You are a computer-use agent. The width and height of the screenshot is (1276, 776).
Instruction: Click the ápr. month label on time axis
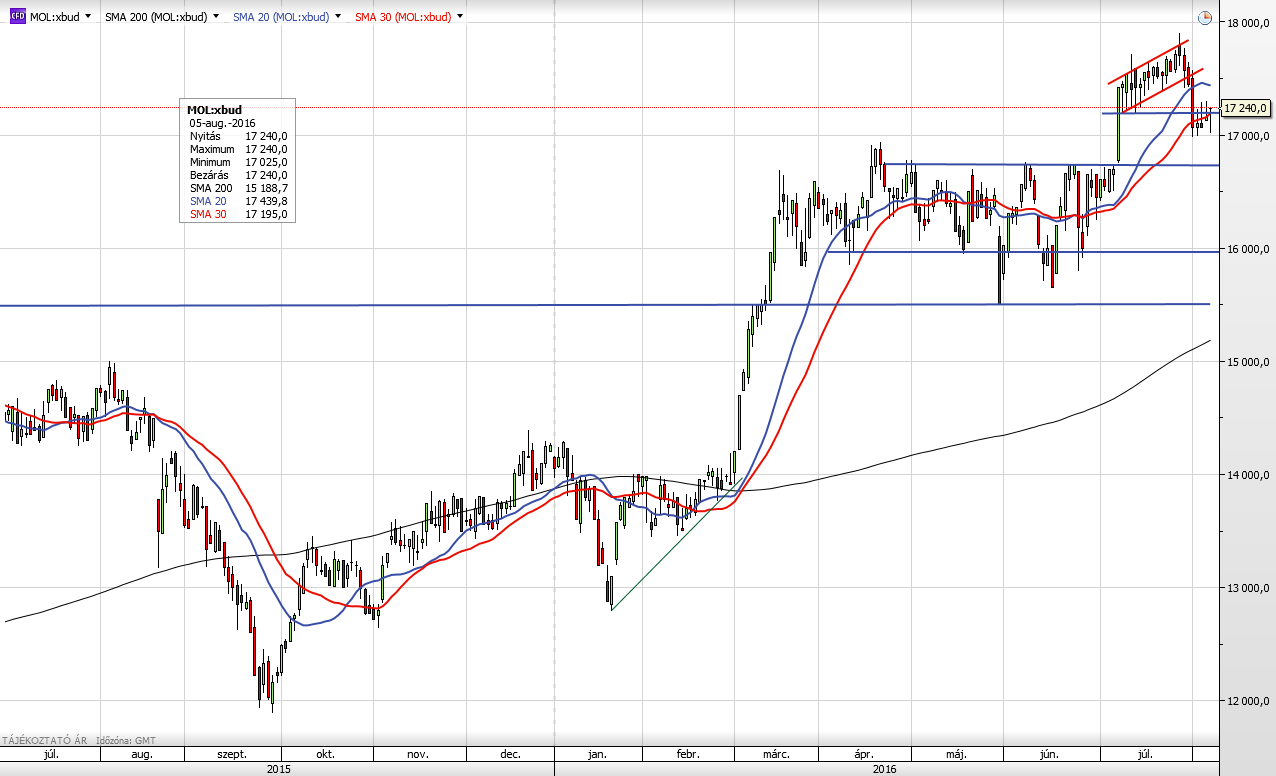pos(865,754)
